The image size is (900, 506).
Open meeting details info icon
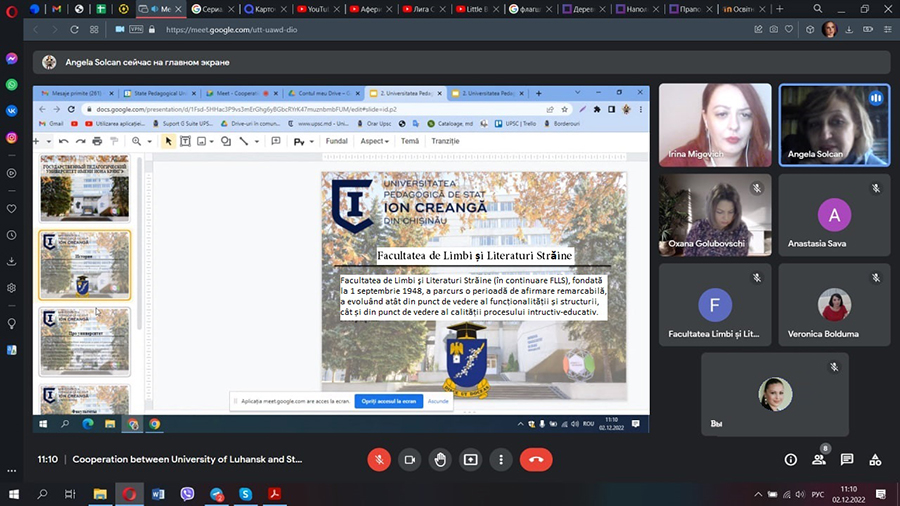(790, 460)
